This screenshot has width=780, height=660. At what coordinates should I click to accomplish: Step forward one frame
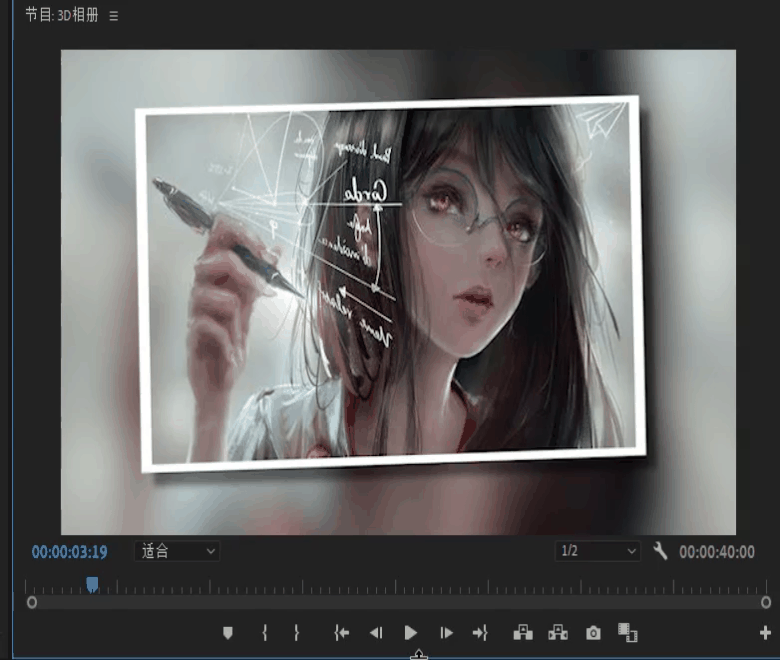tap(446, 633)
